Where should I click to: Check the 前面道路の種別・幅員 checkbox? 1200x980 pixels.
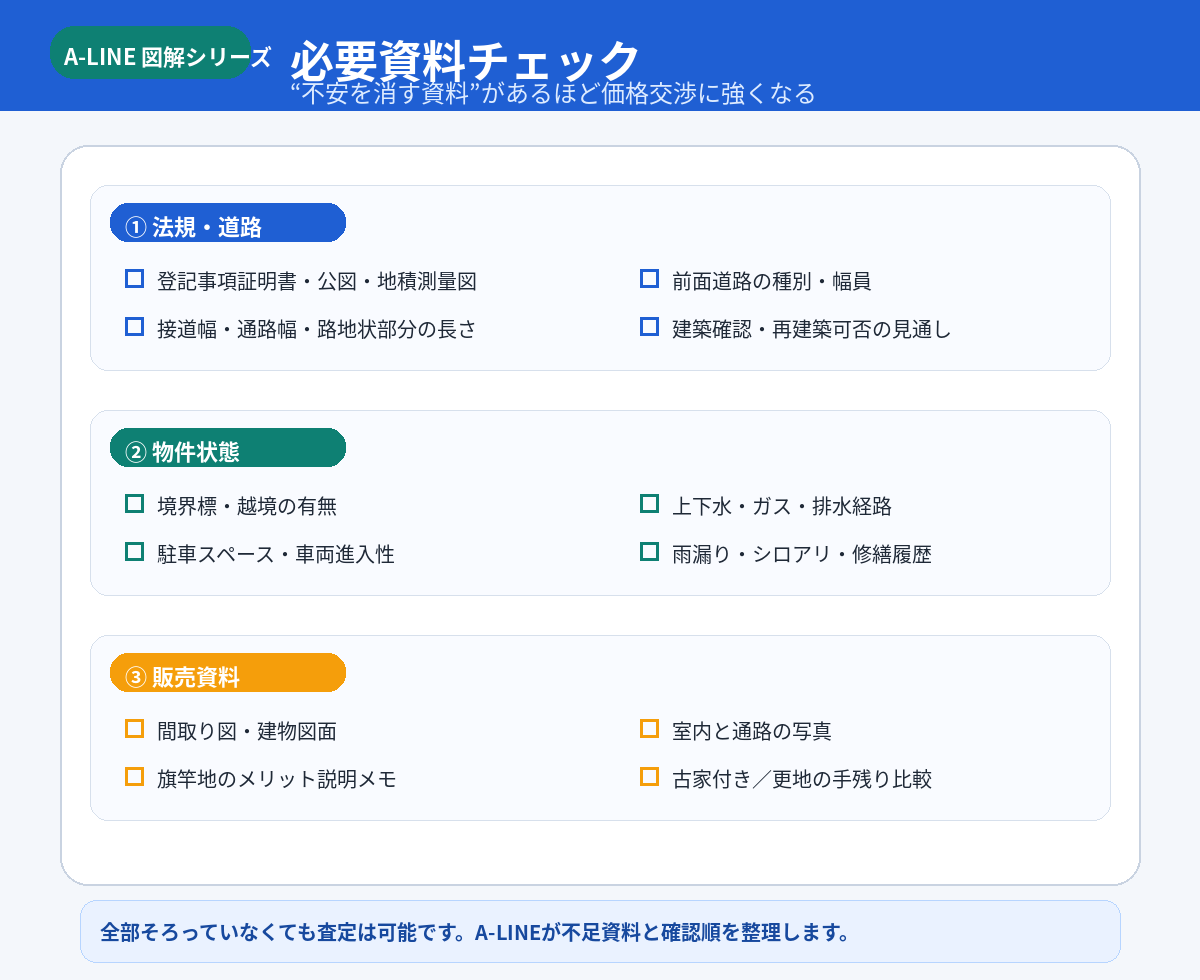coord(649,279)
